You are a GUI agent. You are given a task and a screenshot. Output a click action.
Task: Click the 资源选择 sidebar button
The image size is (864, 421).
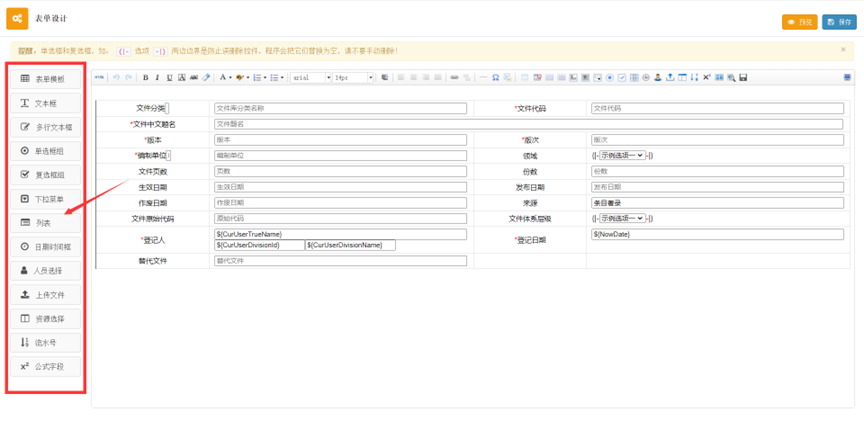click(x=45, y=319)
